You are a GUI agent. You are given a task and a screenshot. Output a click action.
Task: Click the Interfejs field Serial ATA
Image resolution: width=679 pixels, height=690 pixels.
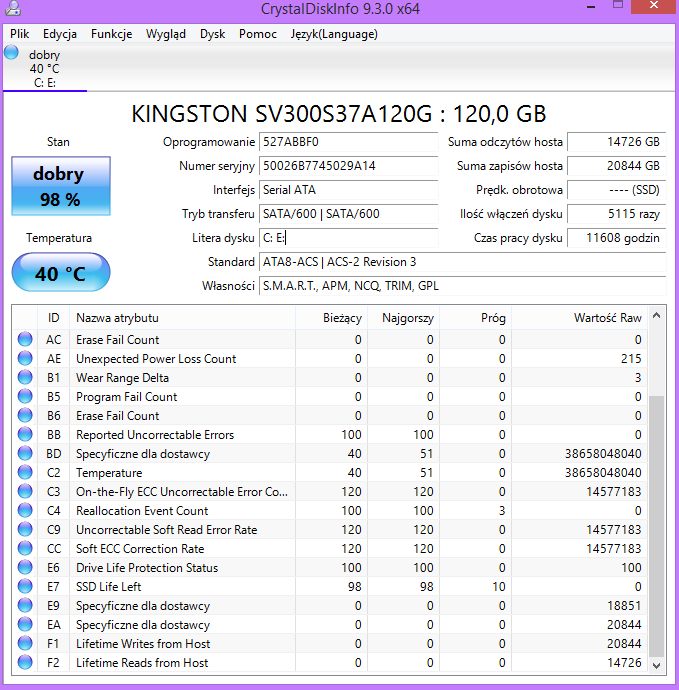tap(349, 190)
